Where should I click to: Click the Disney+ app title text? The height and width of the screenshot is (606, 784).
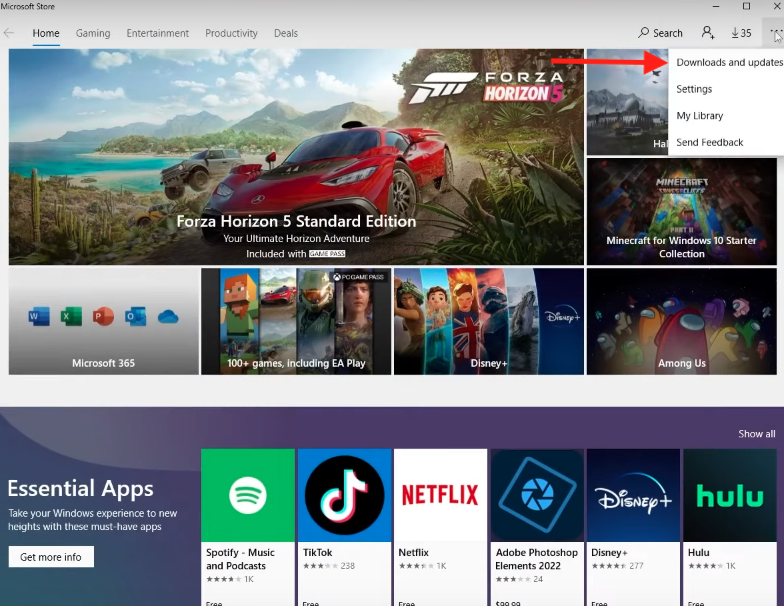[x=609, y=552]
